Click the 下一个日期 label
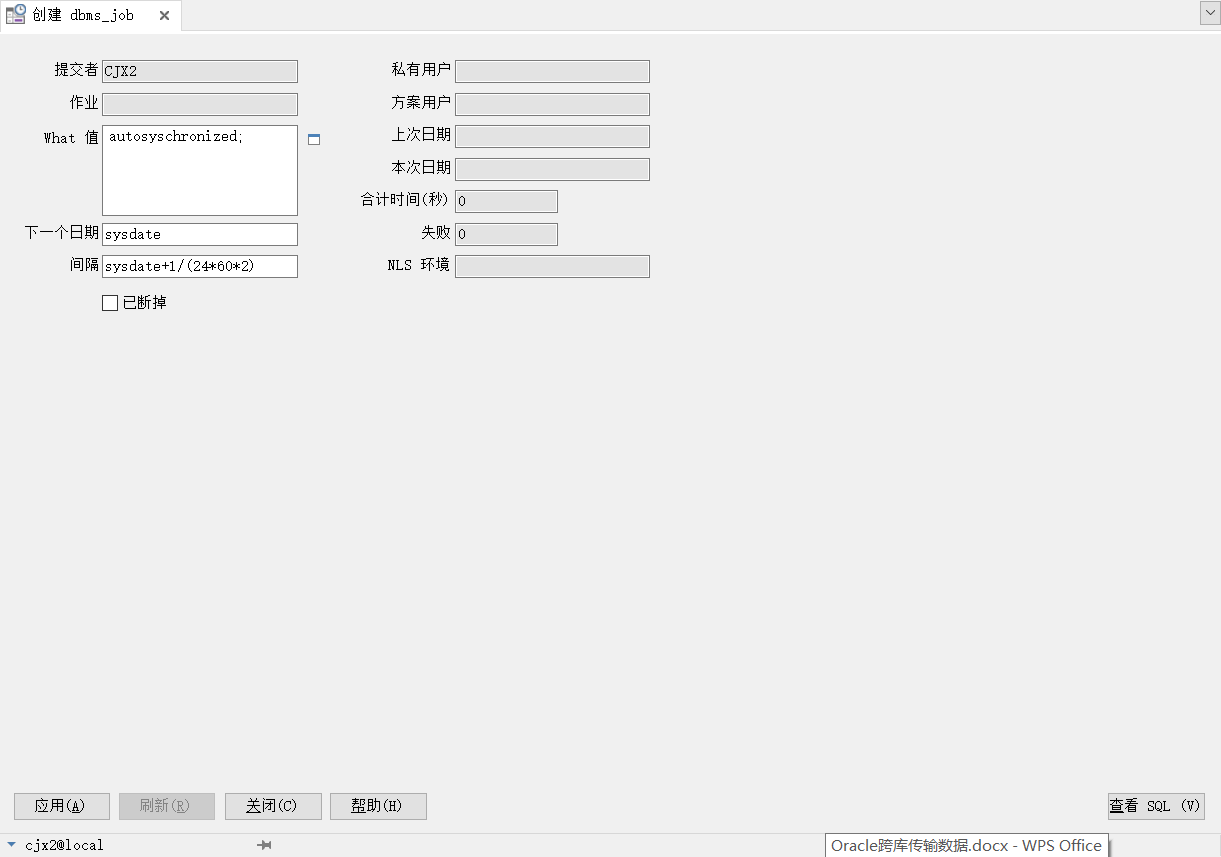Screen dimensions: 1221x857 62,233
